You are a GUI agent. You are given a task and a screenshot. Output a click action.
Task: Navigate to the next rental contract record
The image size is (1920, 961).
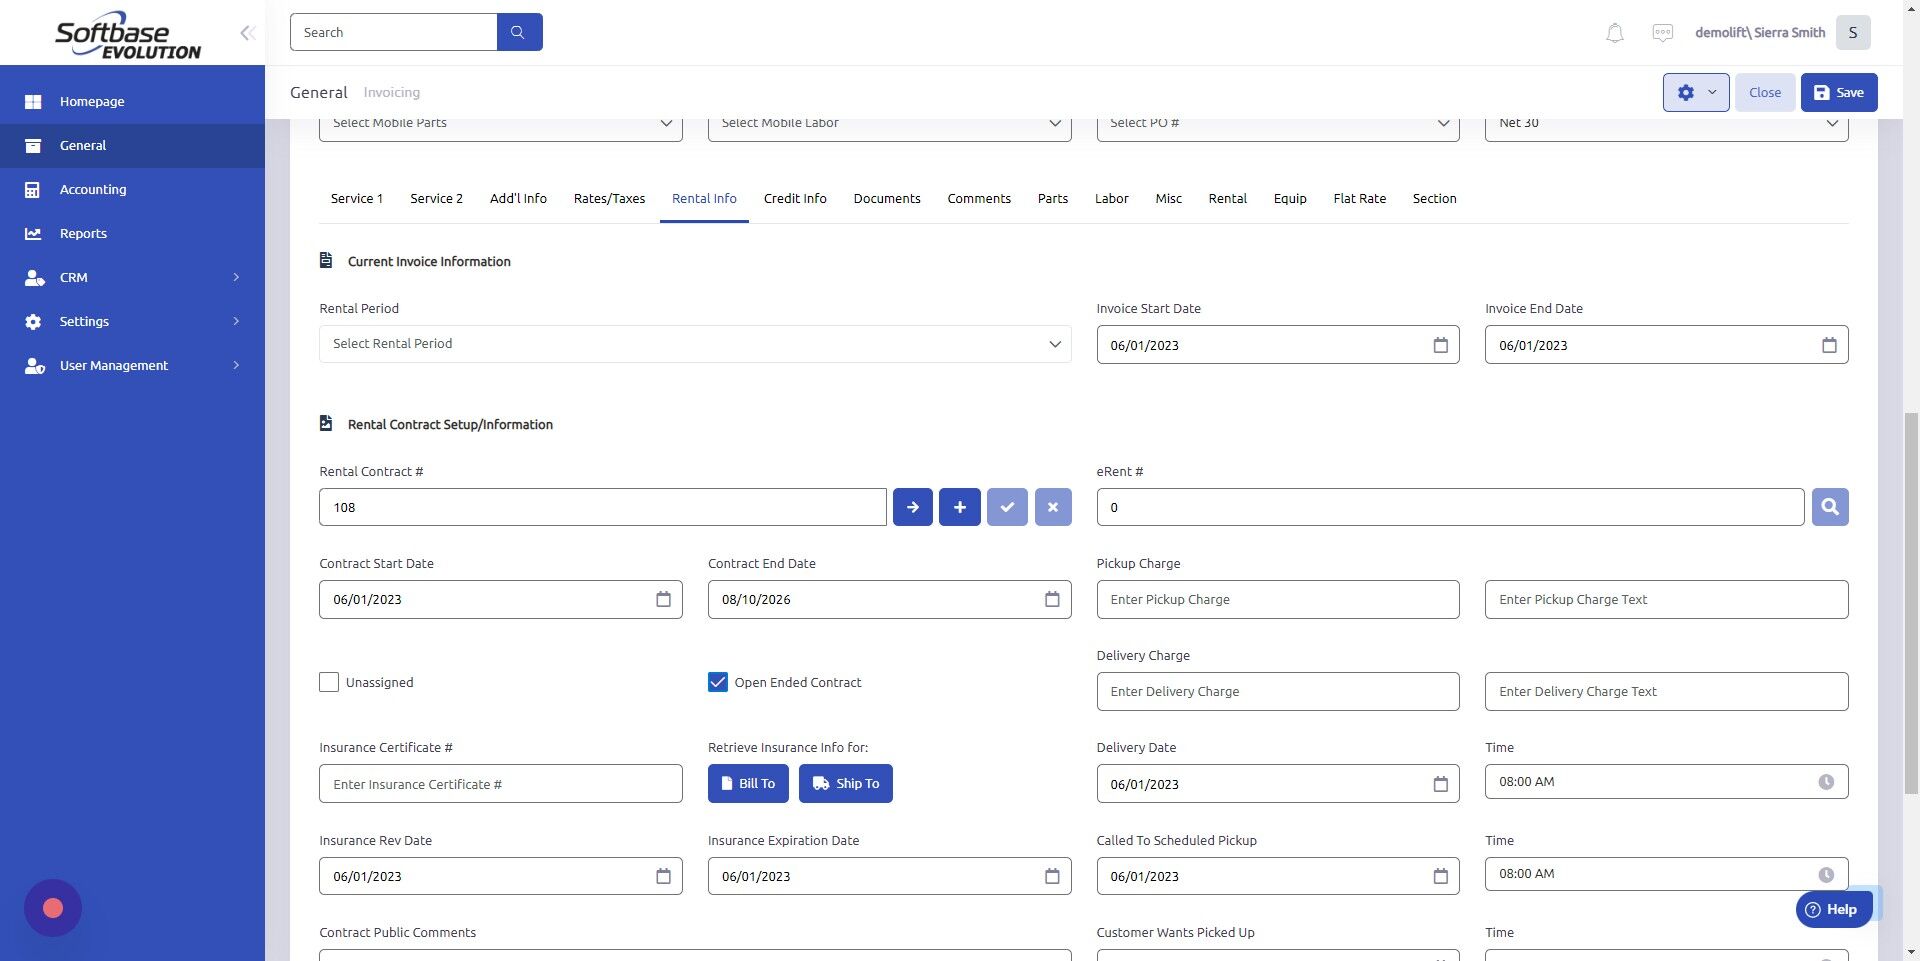pos(911,507)
